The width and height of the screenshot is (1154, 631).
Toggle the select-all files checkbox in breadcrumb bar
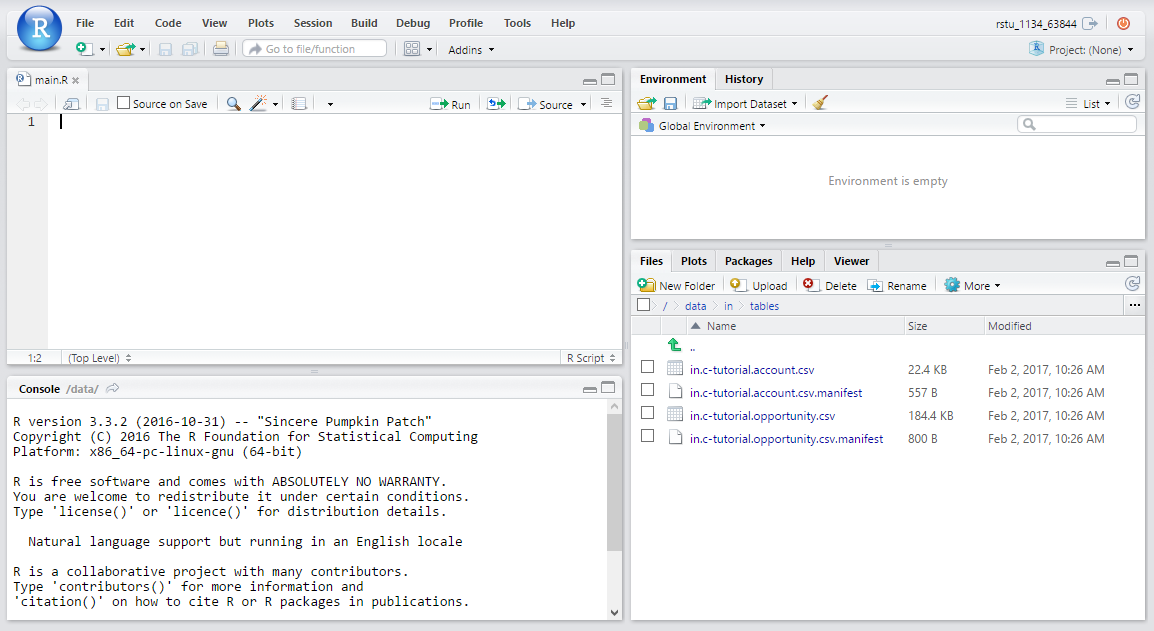644,305
